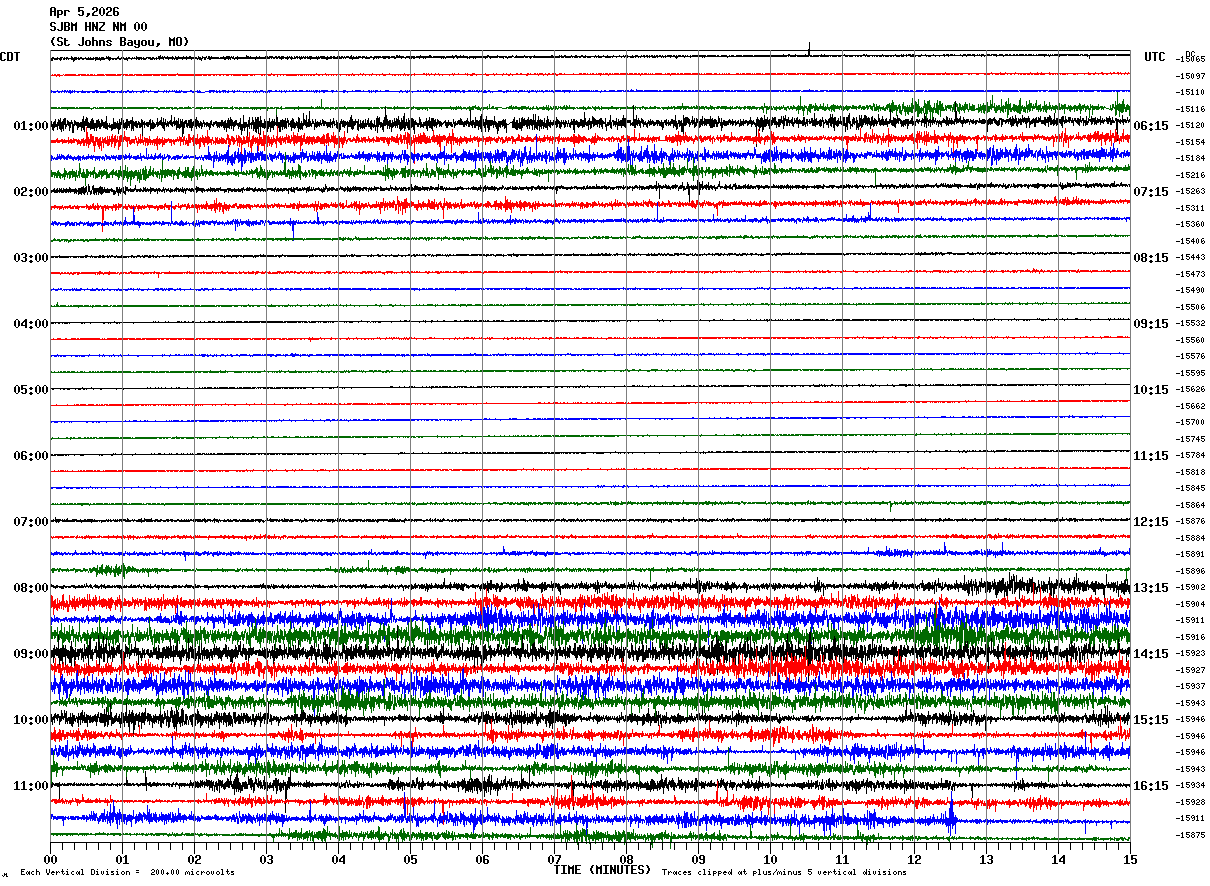Click the '08:15' UTC time label
The height and width of the screenshot is (886, 1210).
(1152, 258)
